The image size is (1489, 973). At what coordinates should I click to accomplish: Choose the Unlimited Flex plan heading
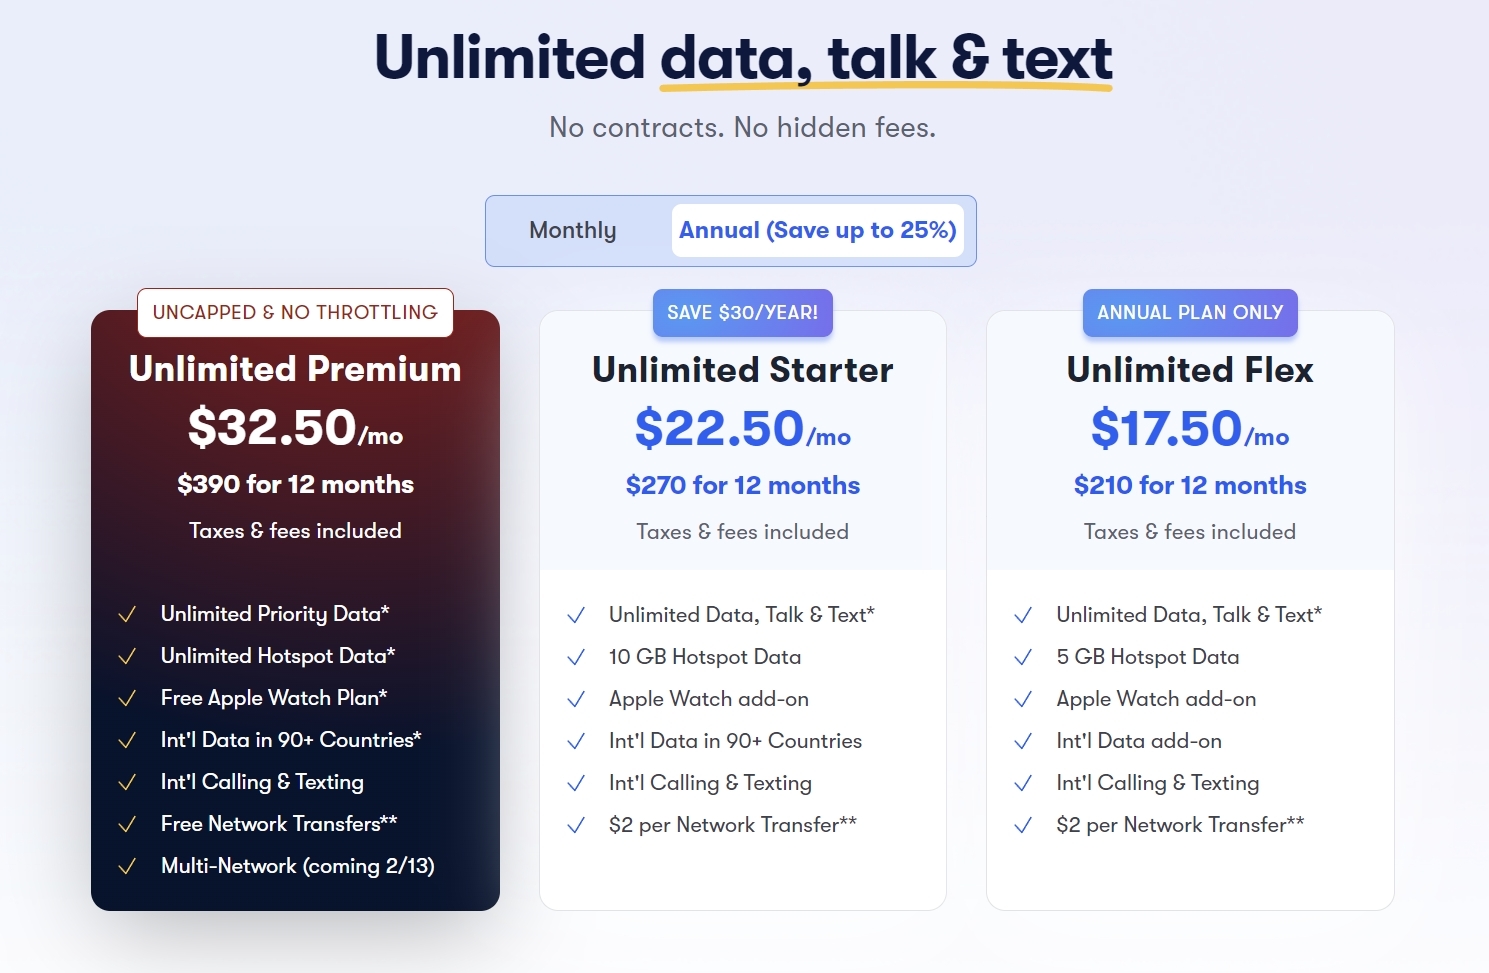click(x=1190, y=370)
